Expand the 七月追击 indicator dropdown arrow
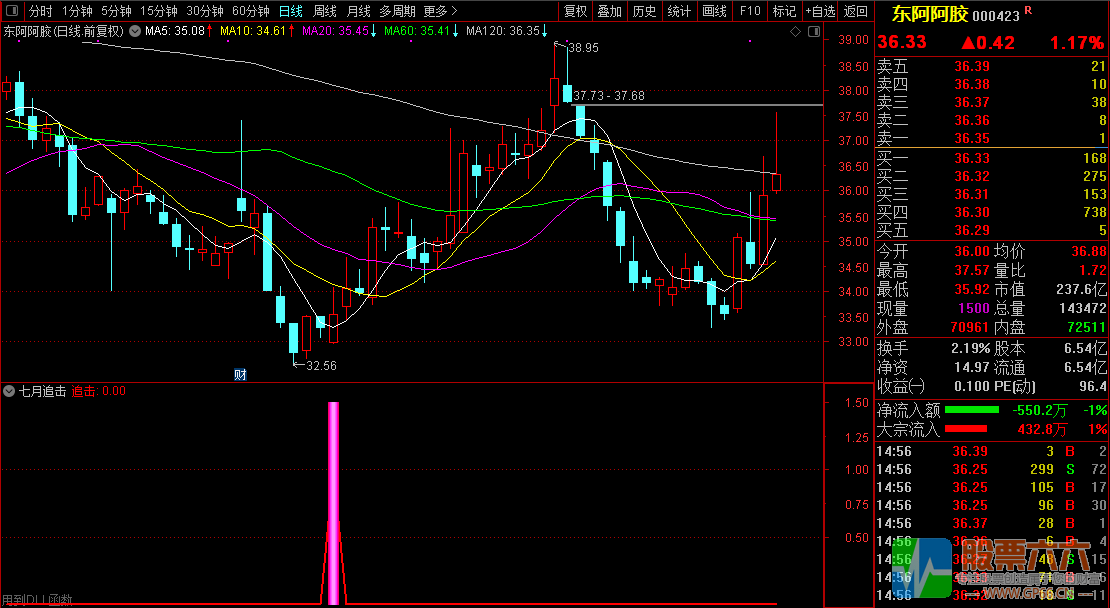This screenshot has width=1110, height=608. [x=9, y=391]
